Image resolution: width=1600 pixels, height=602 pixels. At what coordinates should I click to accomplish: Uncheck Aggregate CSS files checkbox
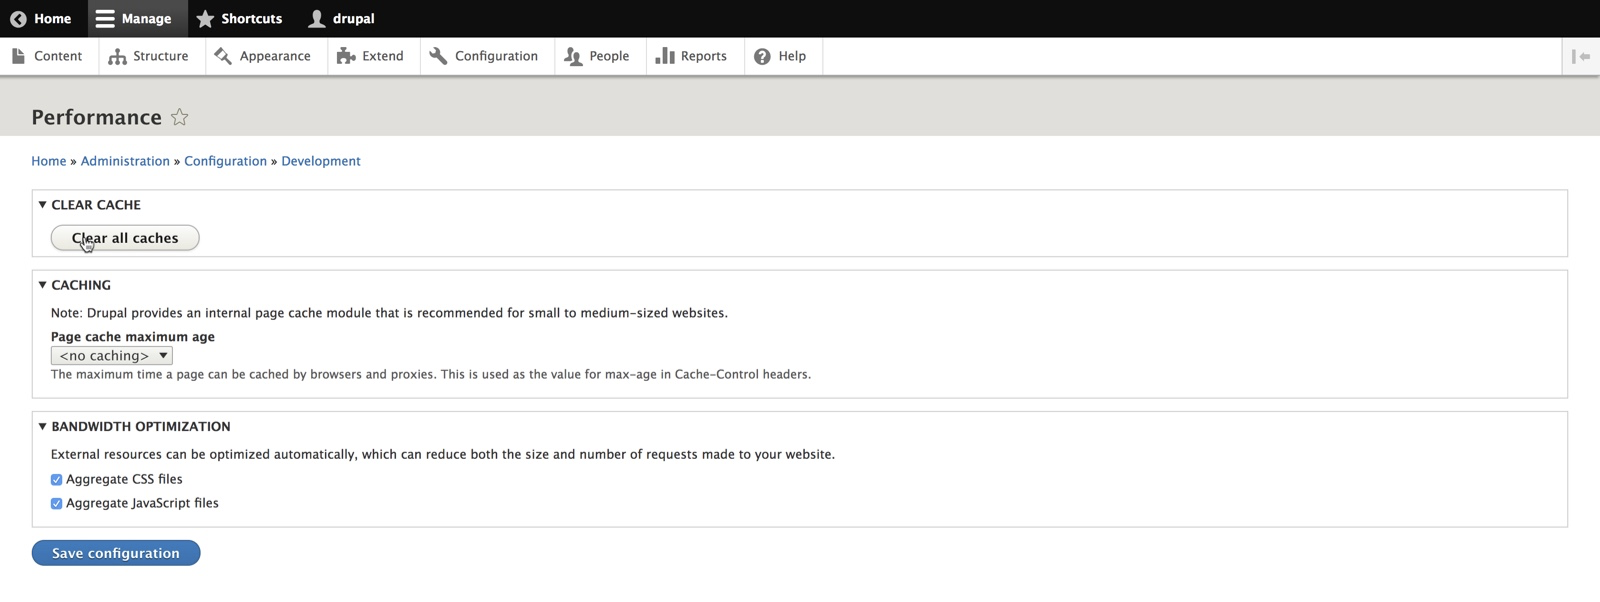click(57, 480)
